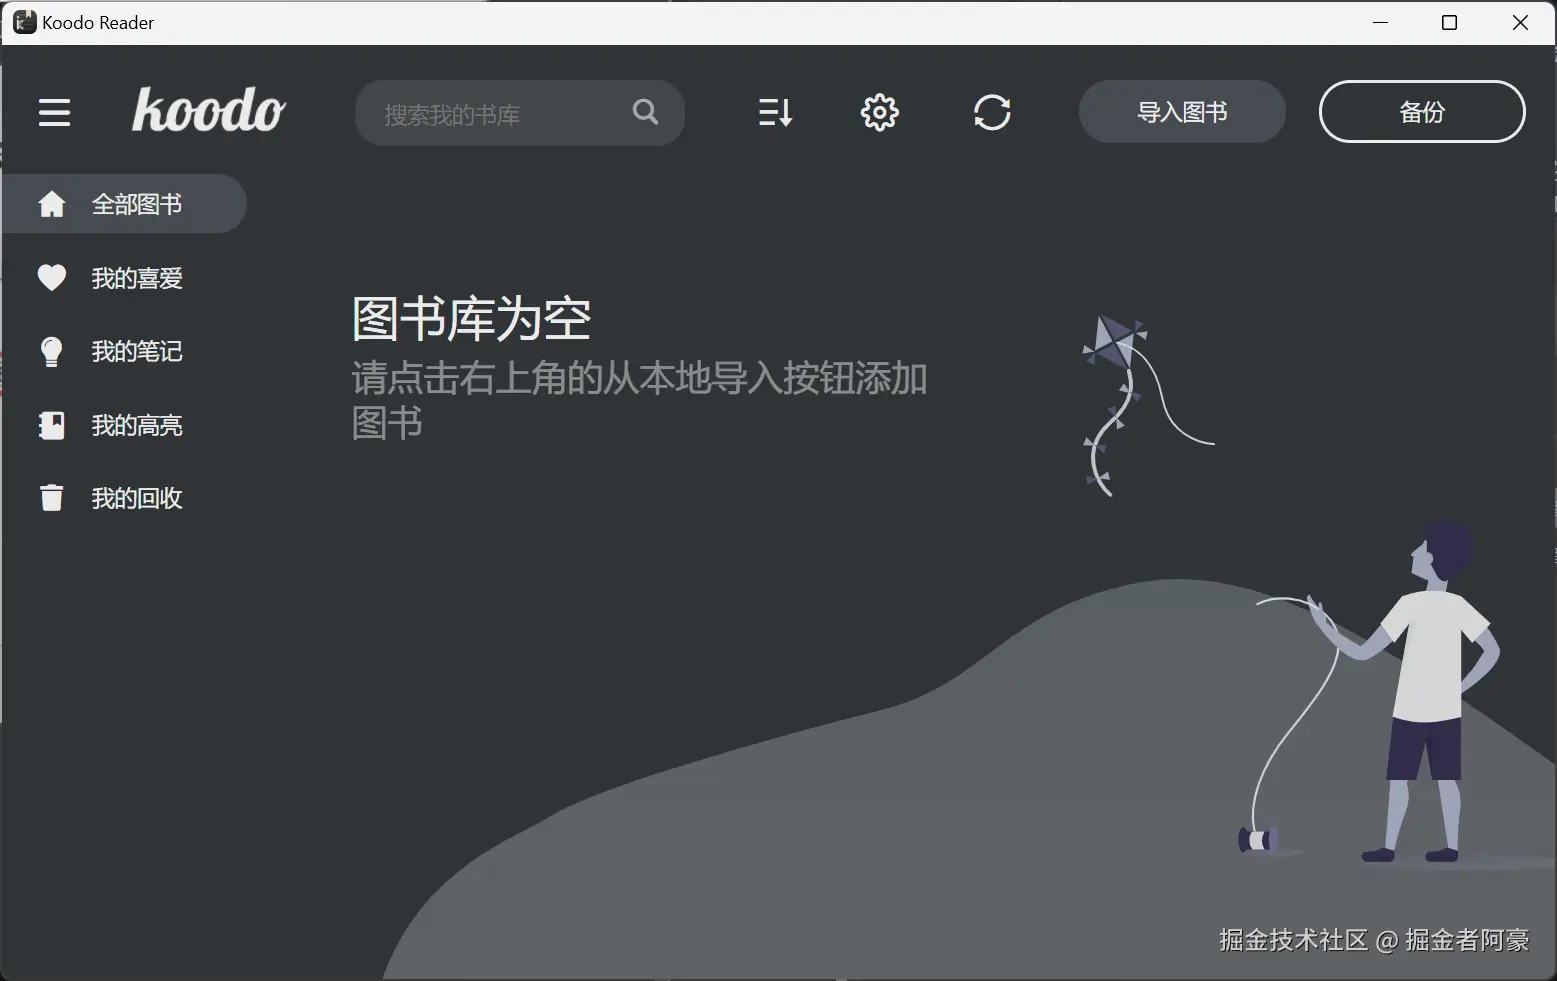Image resolution: width=1557 pixels, height=981 pixels.
Task: Close the Koodo Reader window
Action: click(1520, 22)
